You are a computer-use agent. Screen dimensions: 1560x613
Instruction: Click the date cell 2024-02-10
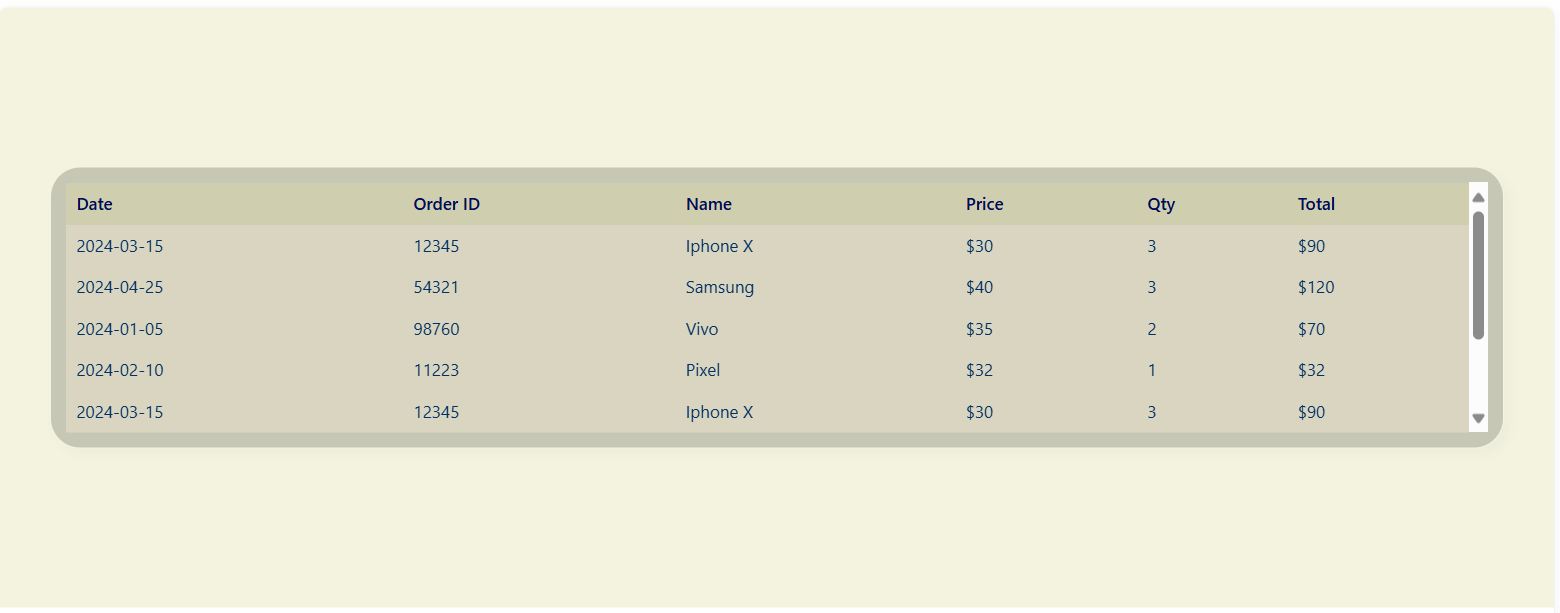[x=120, y=370]
